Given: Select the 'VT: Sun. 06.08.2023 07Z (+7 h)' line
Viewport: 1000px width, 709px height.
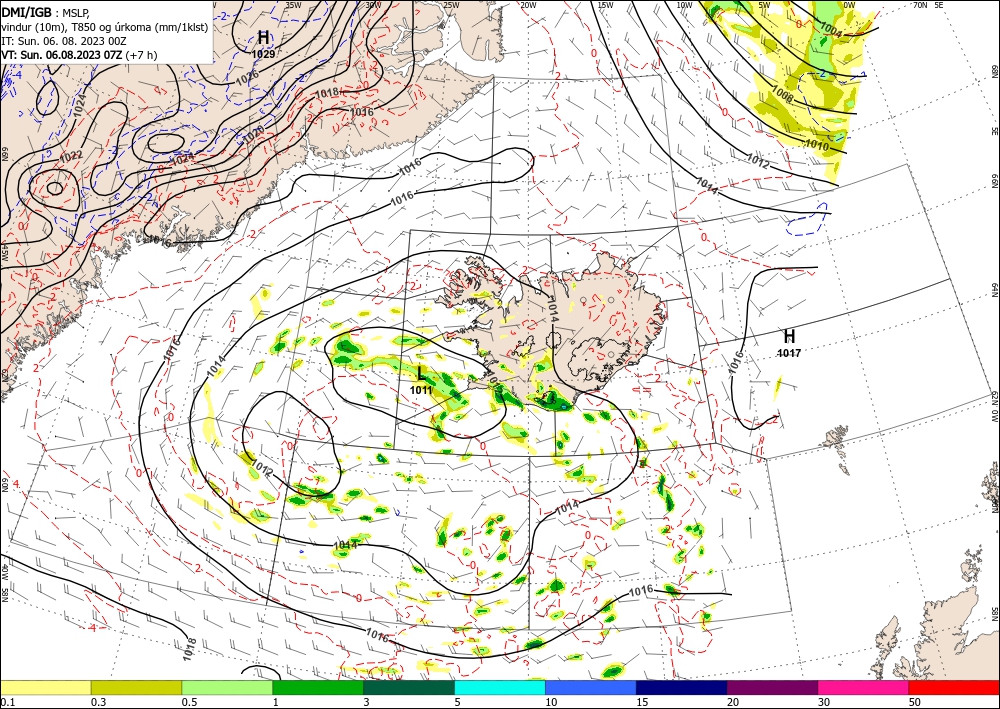Looking at the screenshot, I should pyautogui.click(x=79, y=55).
